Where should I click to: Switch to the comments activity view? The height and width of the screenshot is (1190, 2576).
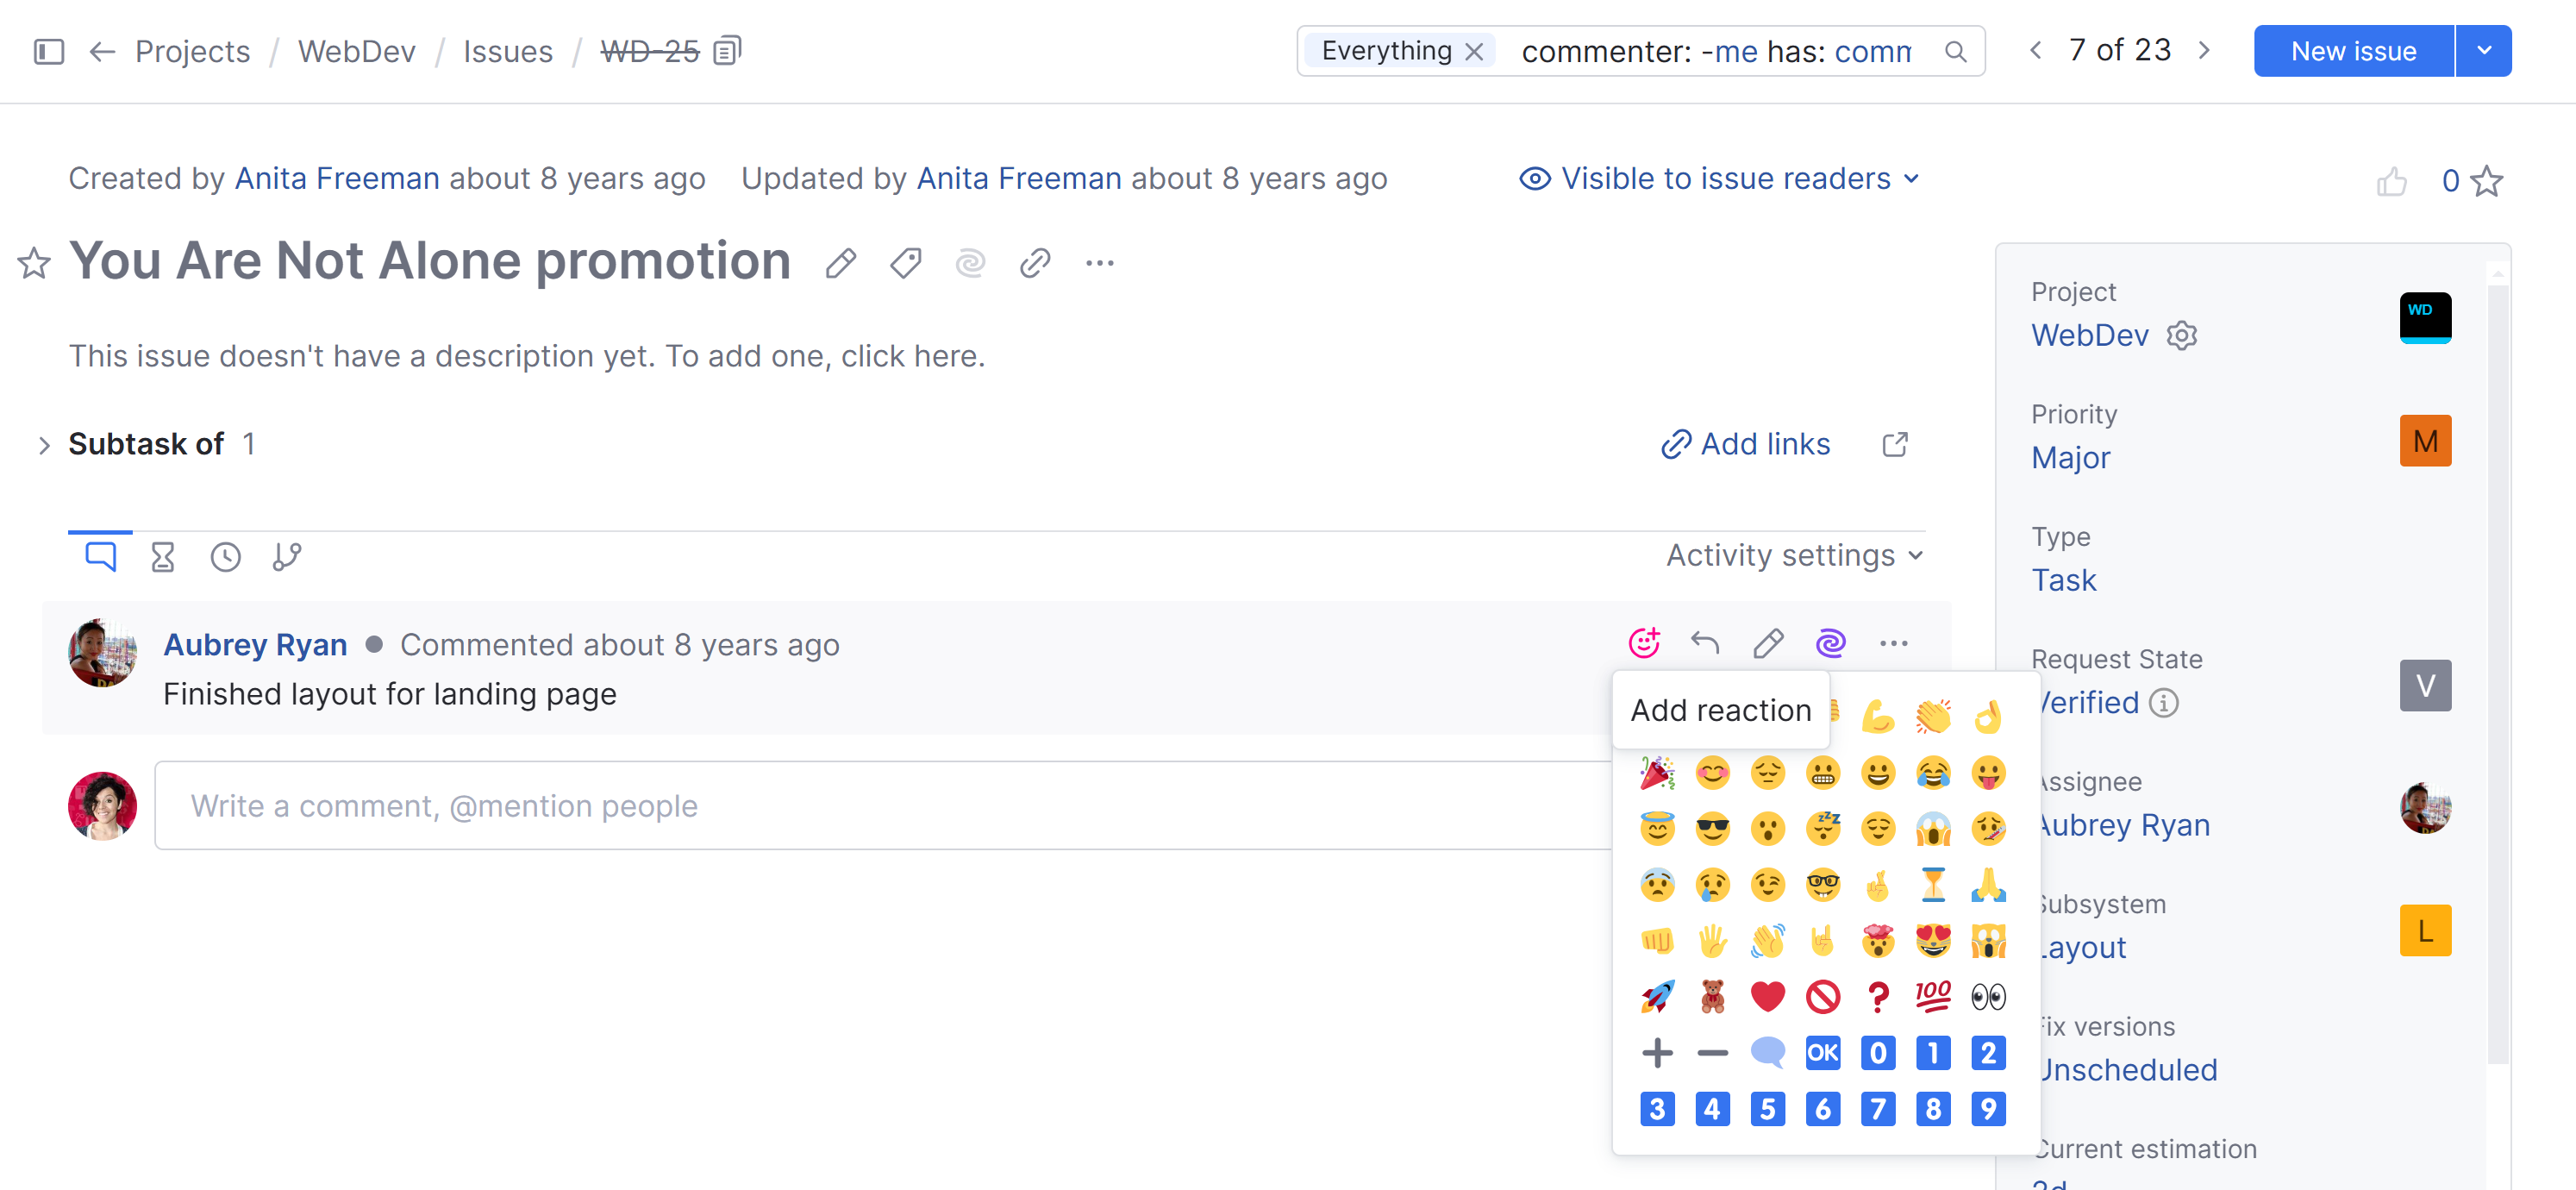coord(101,556)
